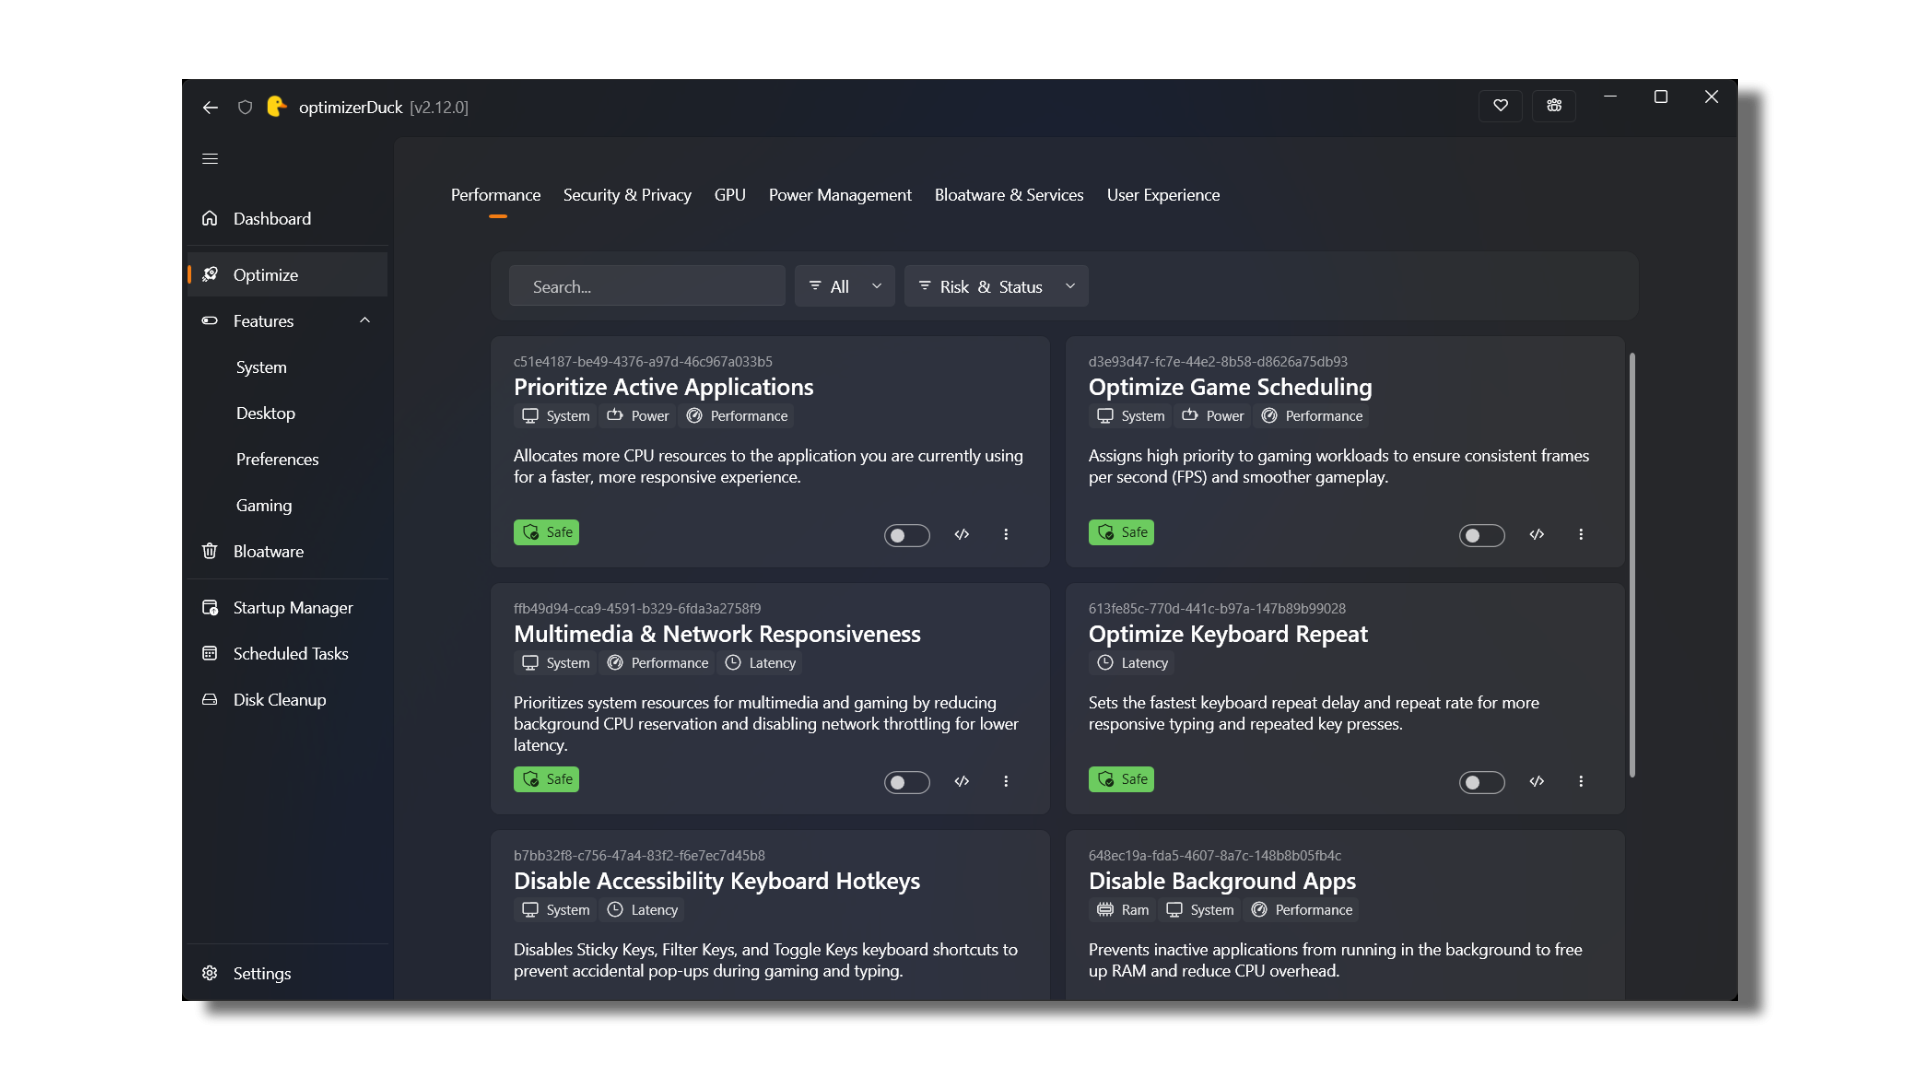The height and width of the screenshot is (1080, 1920).
Task: Open Settings at sidebar bottom
Action: point(288,973)
